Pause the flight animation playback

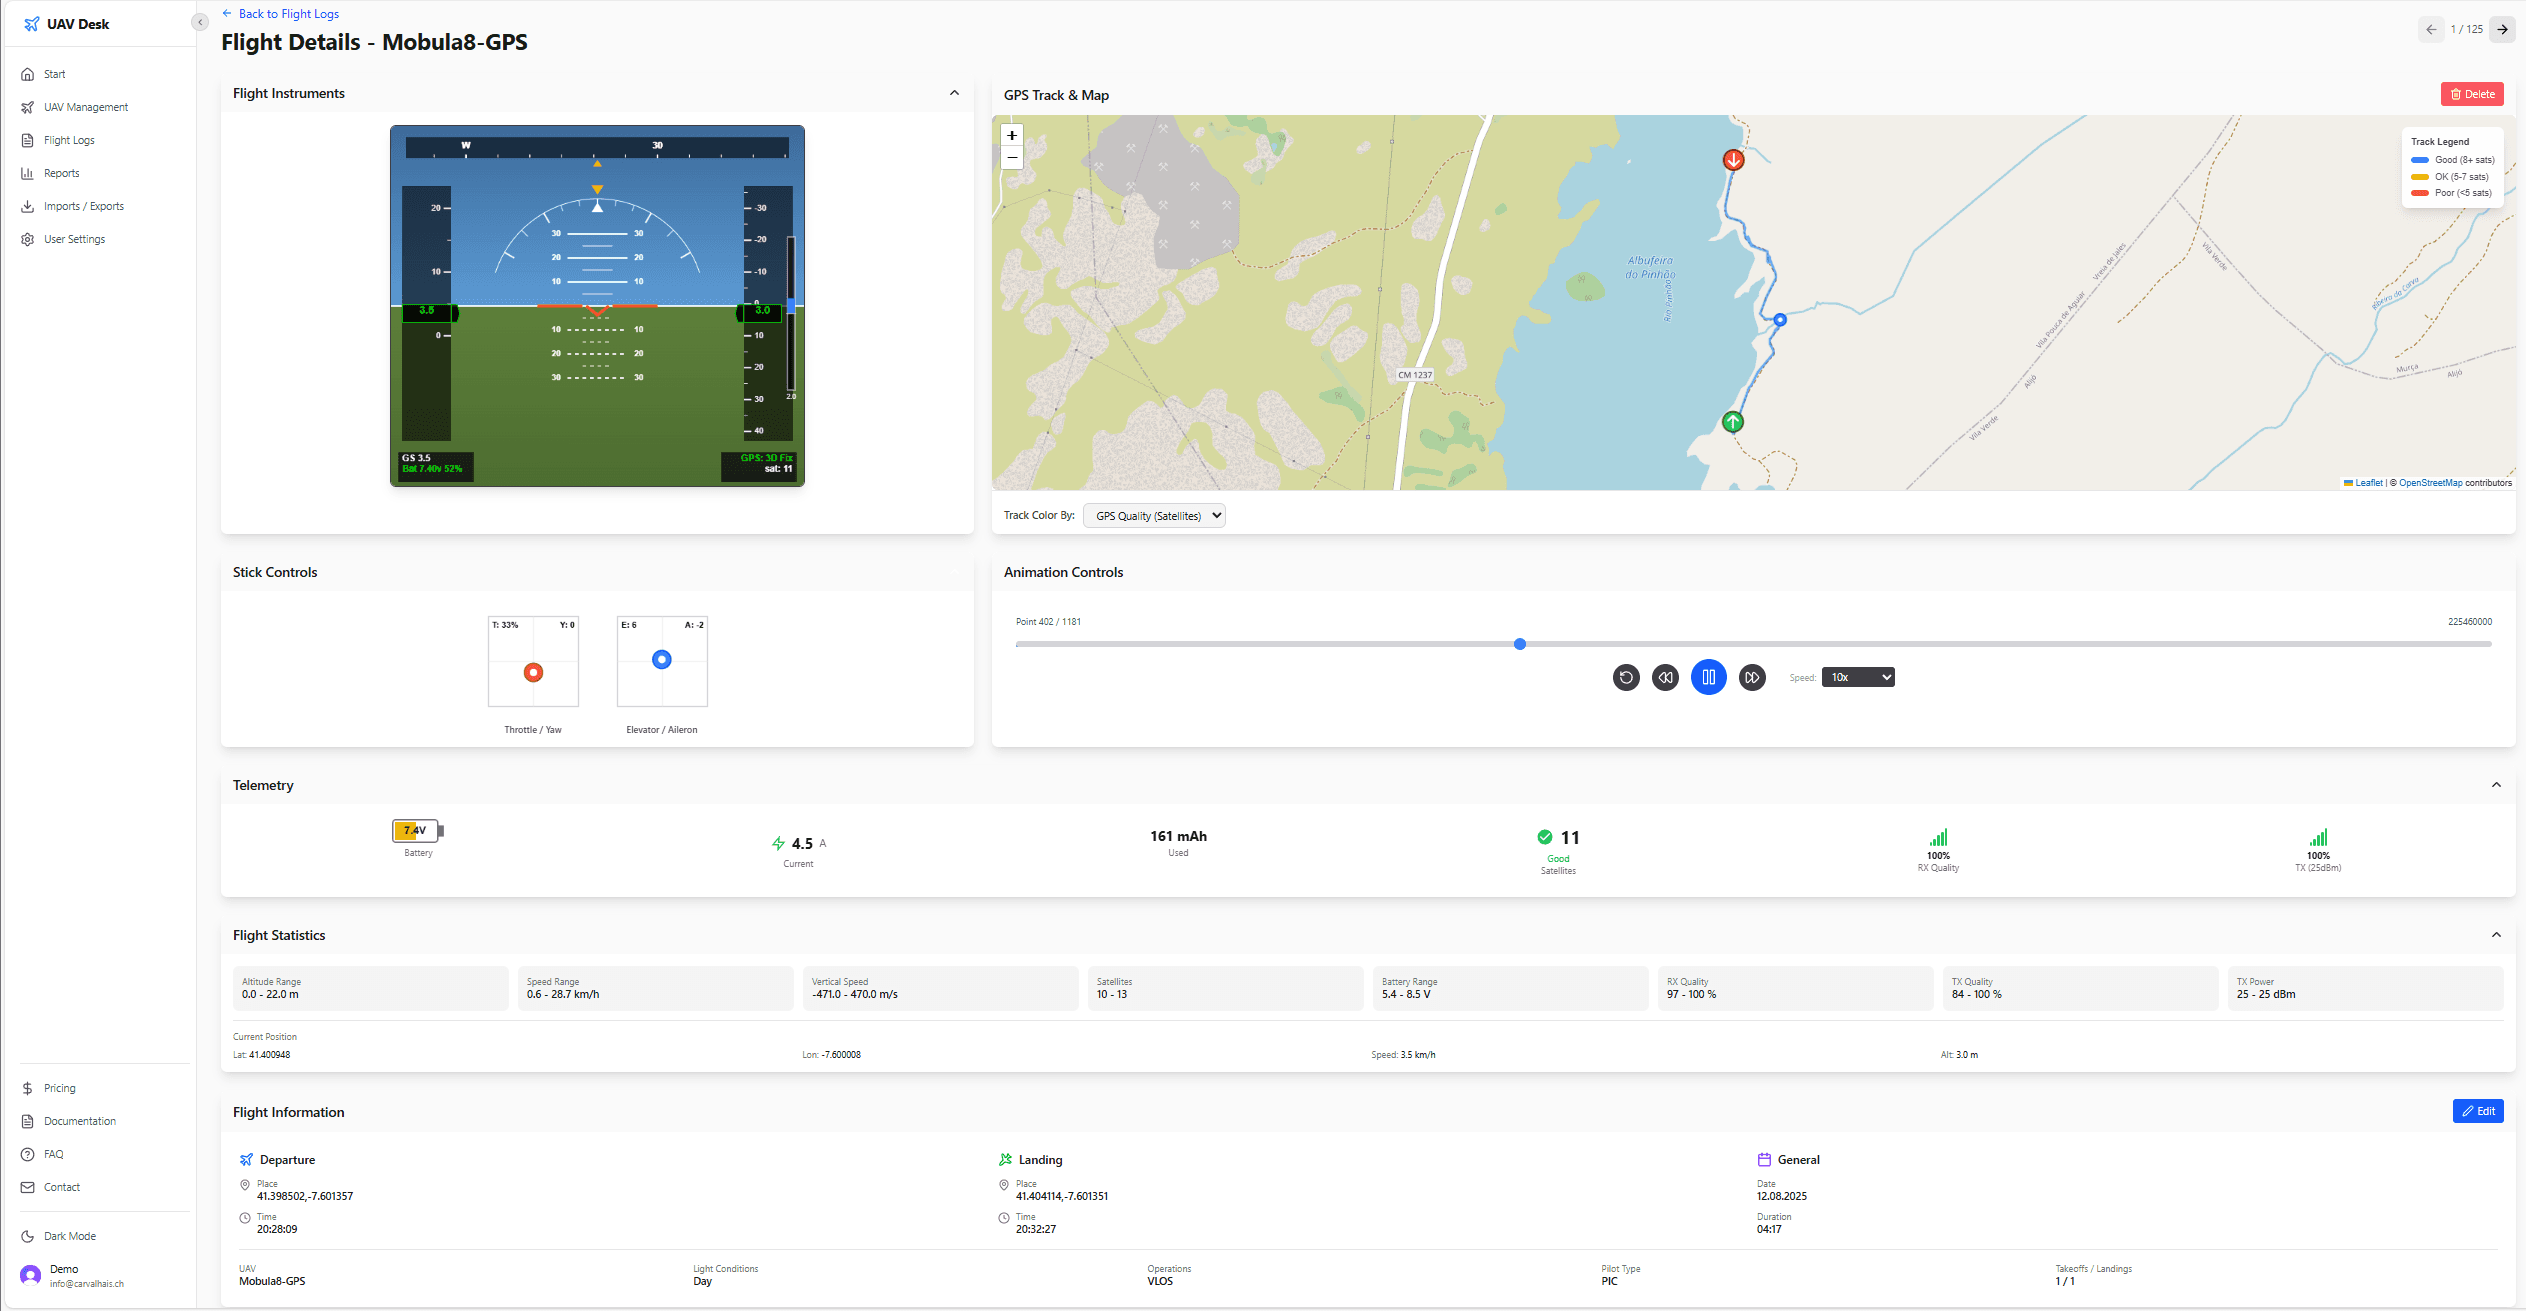pyautogui.click(x=1708, y=677)
